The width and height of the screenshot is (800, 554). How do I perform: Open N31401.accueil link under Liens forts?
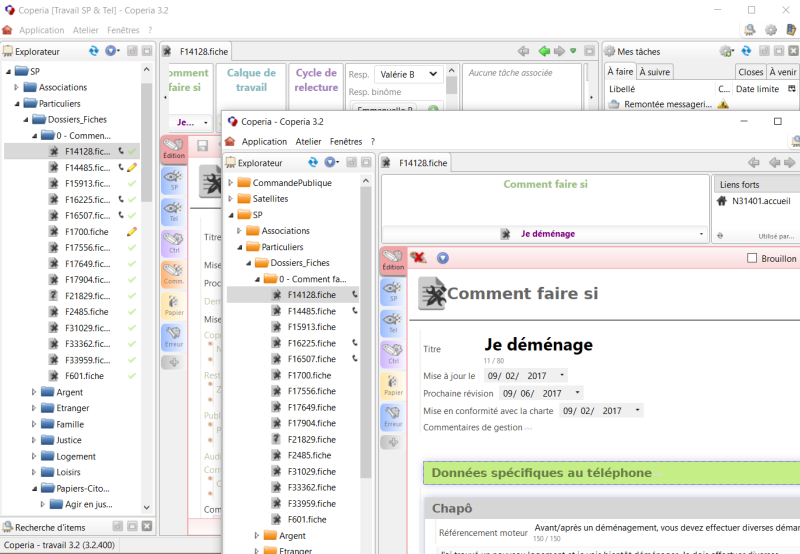click(761, 201)
